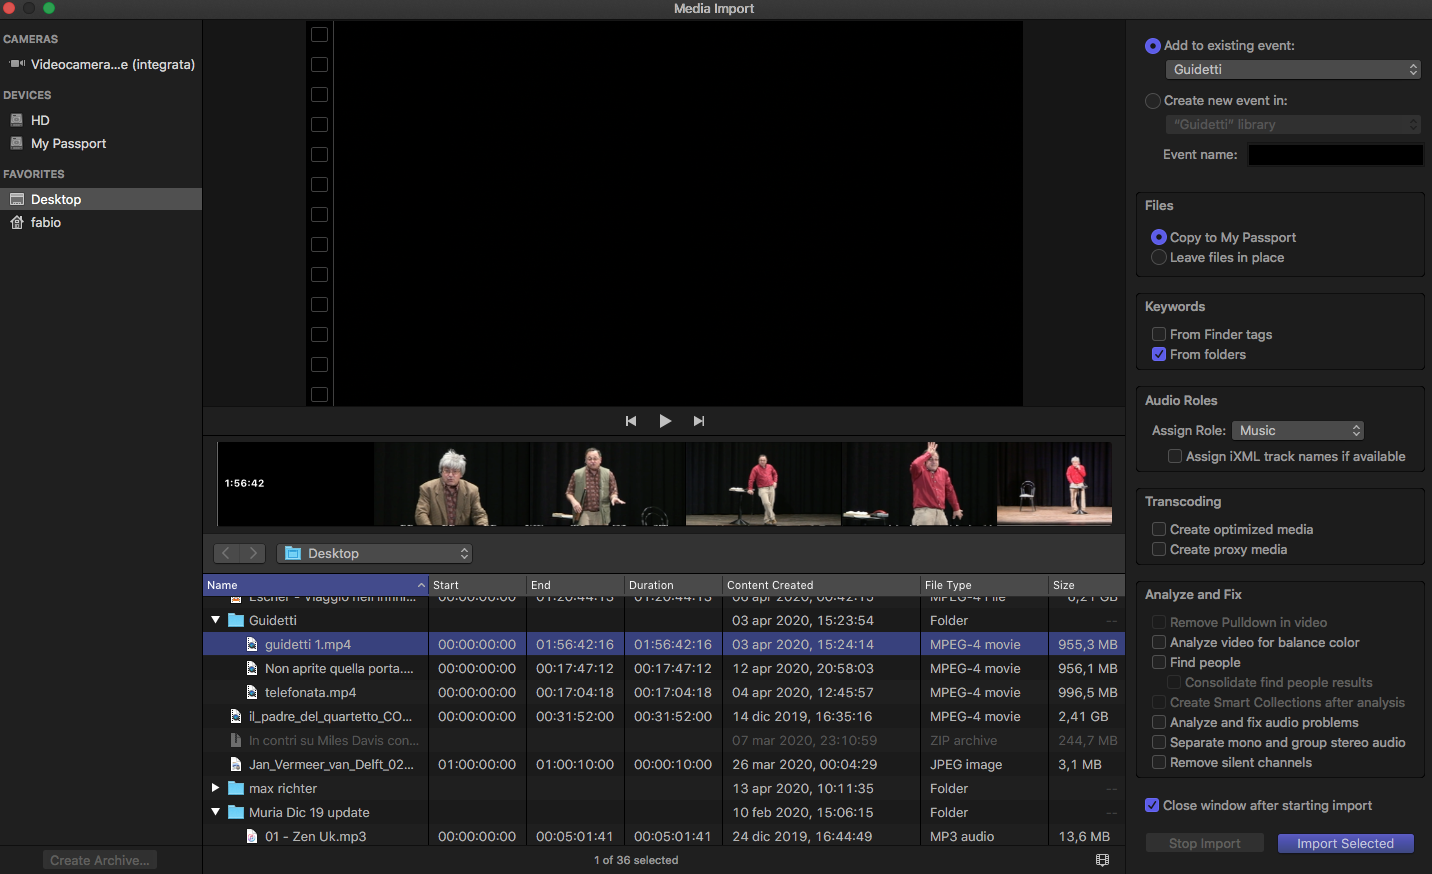Open the Desktop location path dropdown
The image size is (1432, 874).
coord(375,553)
